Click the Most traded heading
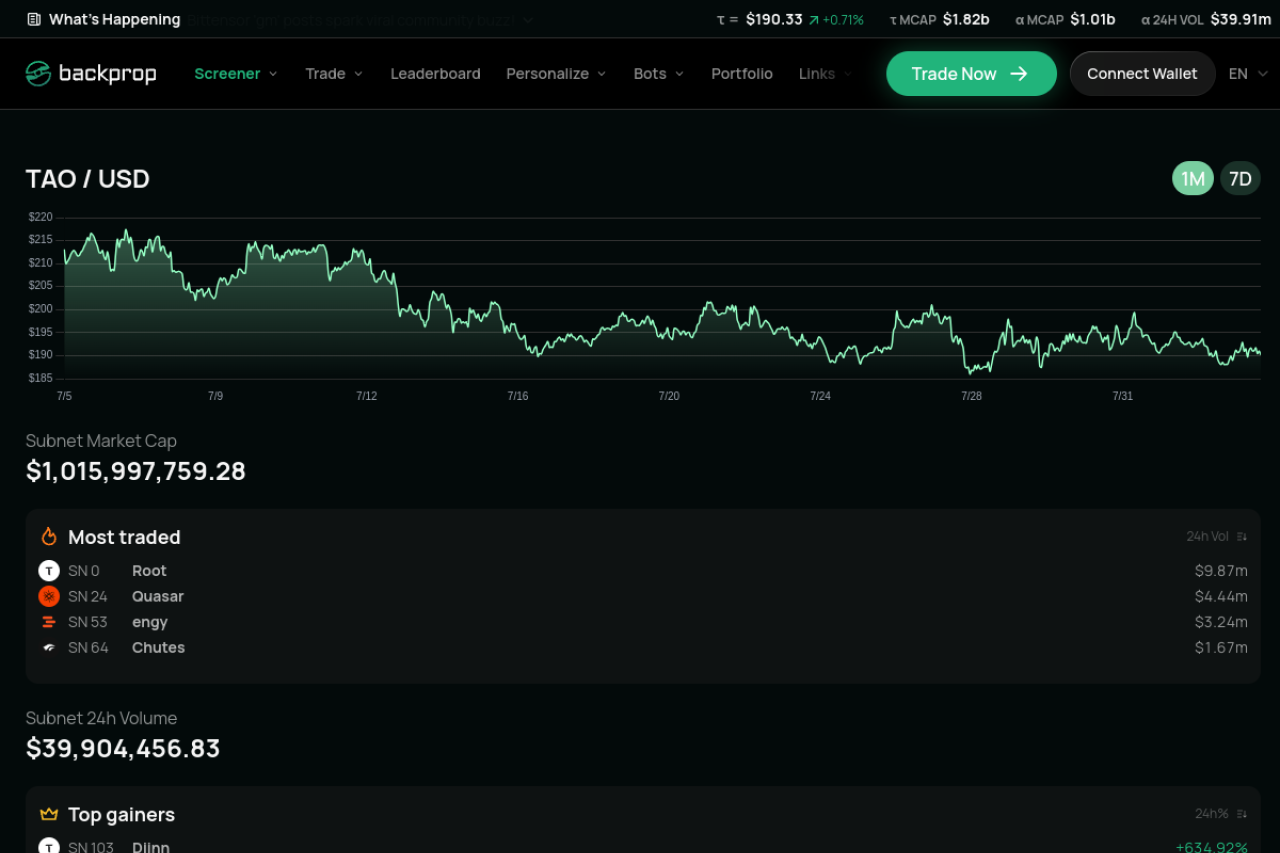 tap(124, 537)
